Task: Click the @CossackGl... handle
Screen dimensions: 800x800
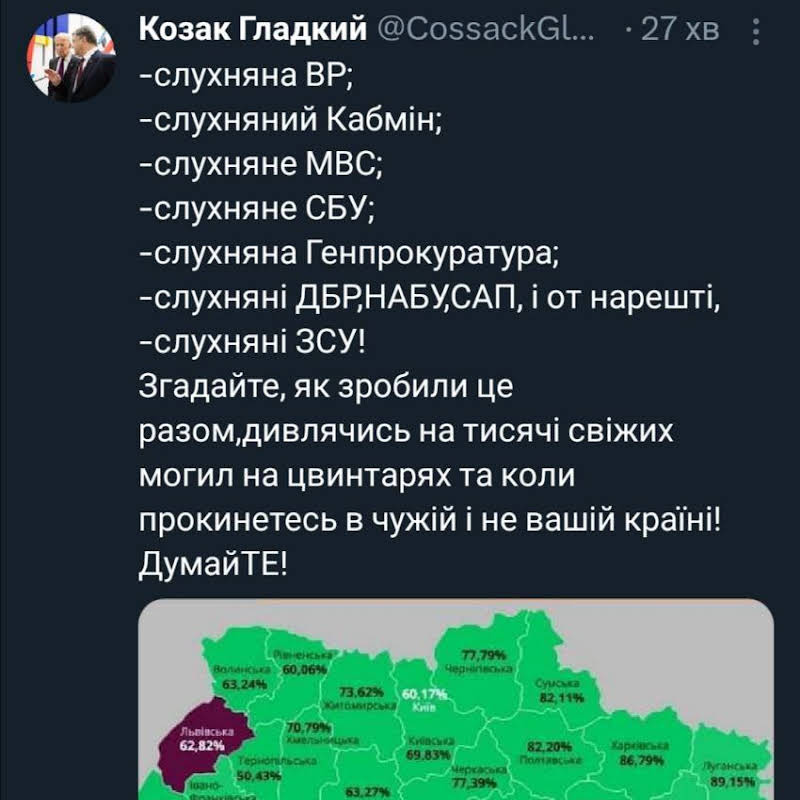Action: coord(486,30)
